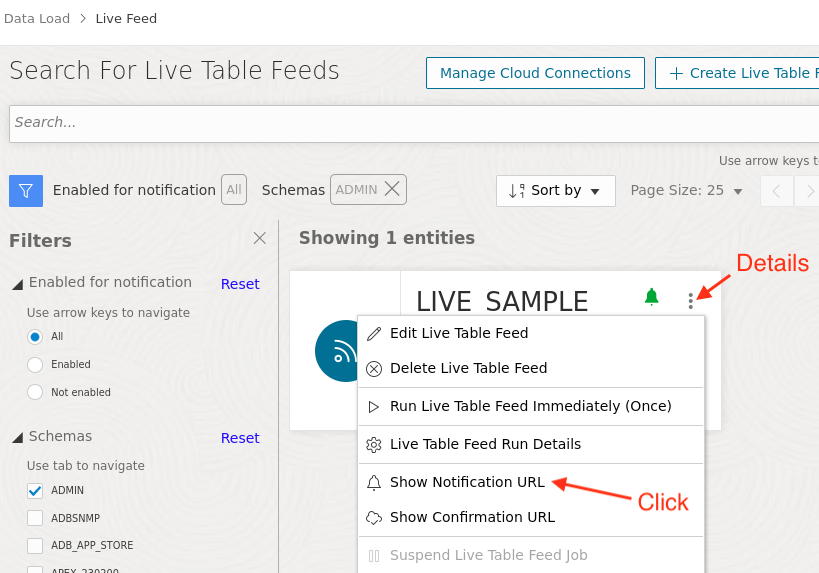819x573 pixels.
Task: Click the pencil icon for Edit Live Table Feed
Action: 374,334
